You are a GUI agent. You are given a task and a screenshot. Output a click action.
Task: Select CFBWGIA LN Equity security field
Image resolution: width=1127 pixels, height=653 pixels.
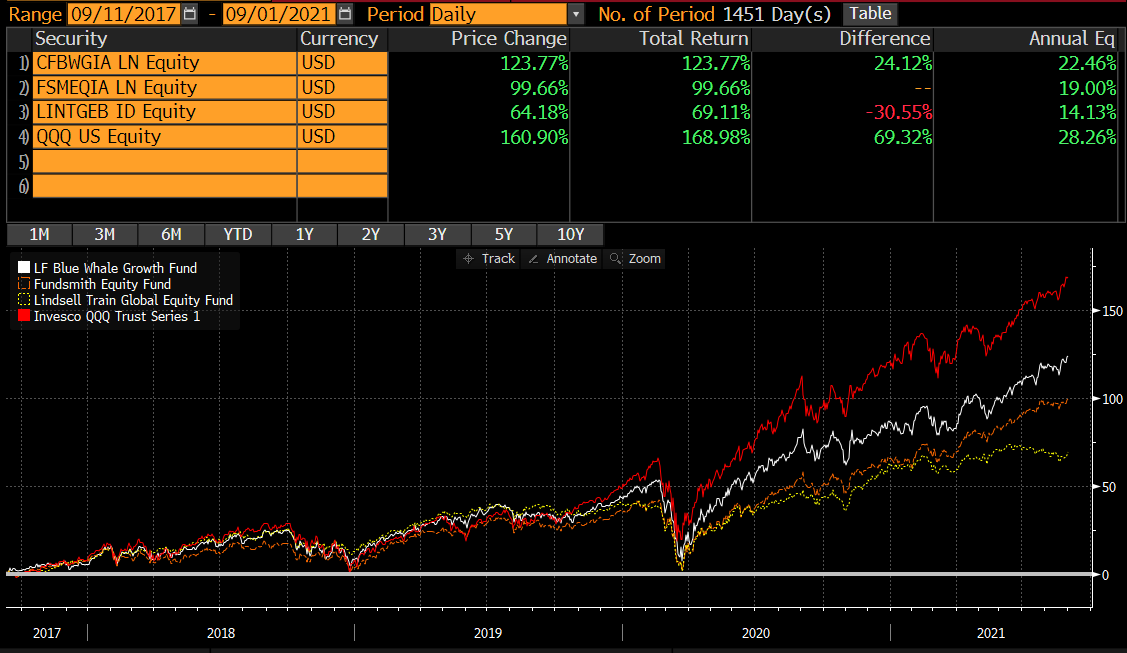click(x=165, y=63)
